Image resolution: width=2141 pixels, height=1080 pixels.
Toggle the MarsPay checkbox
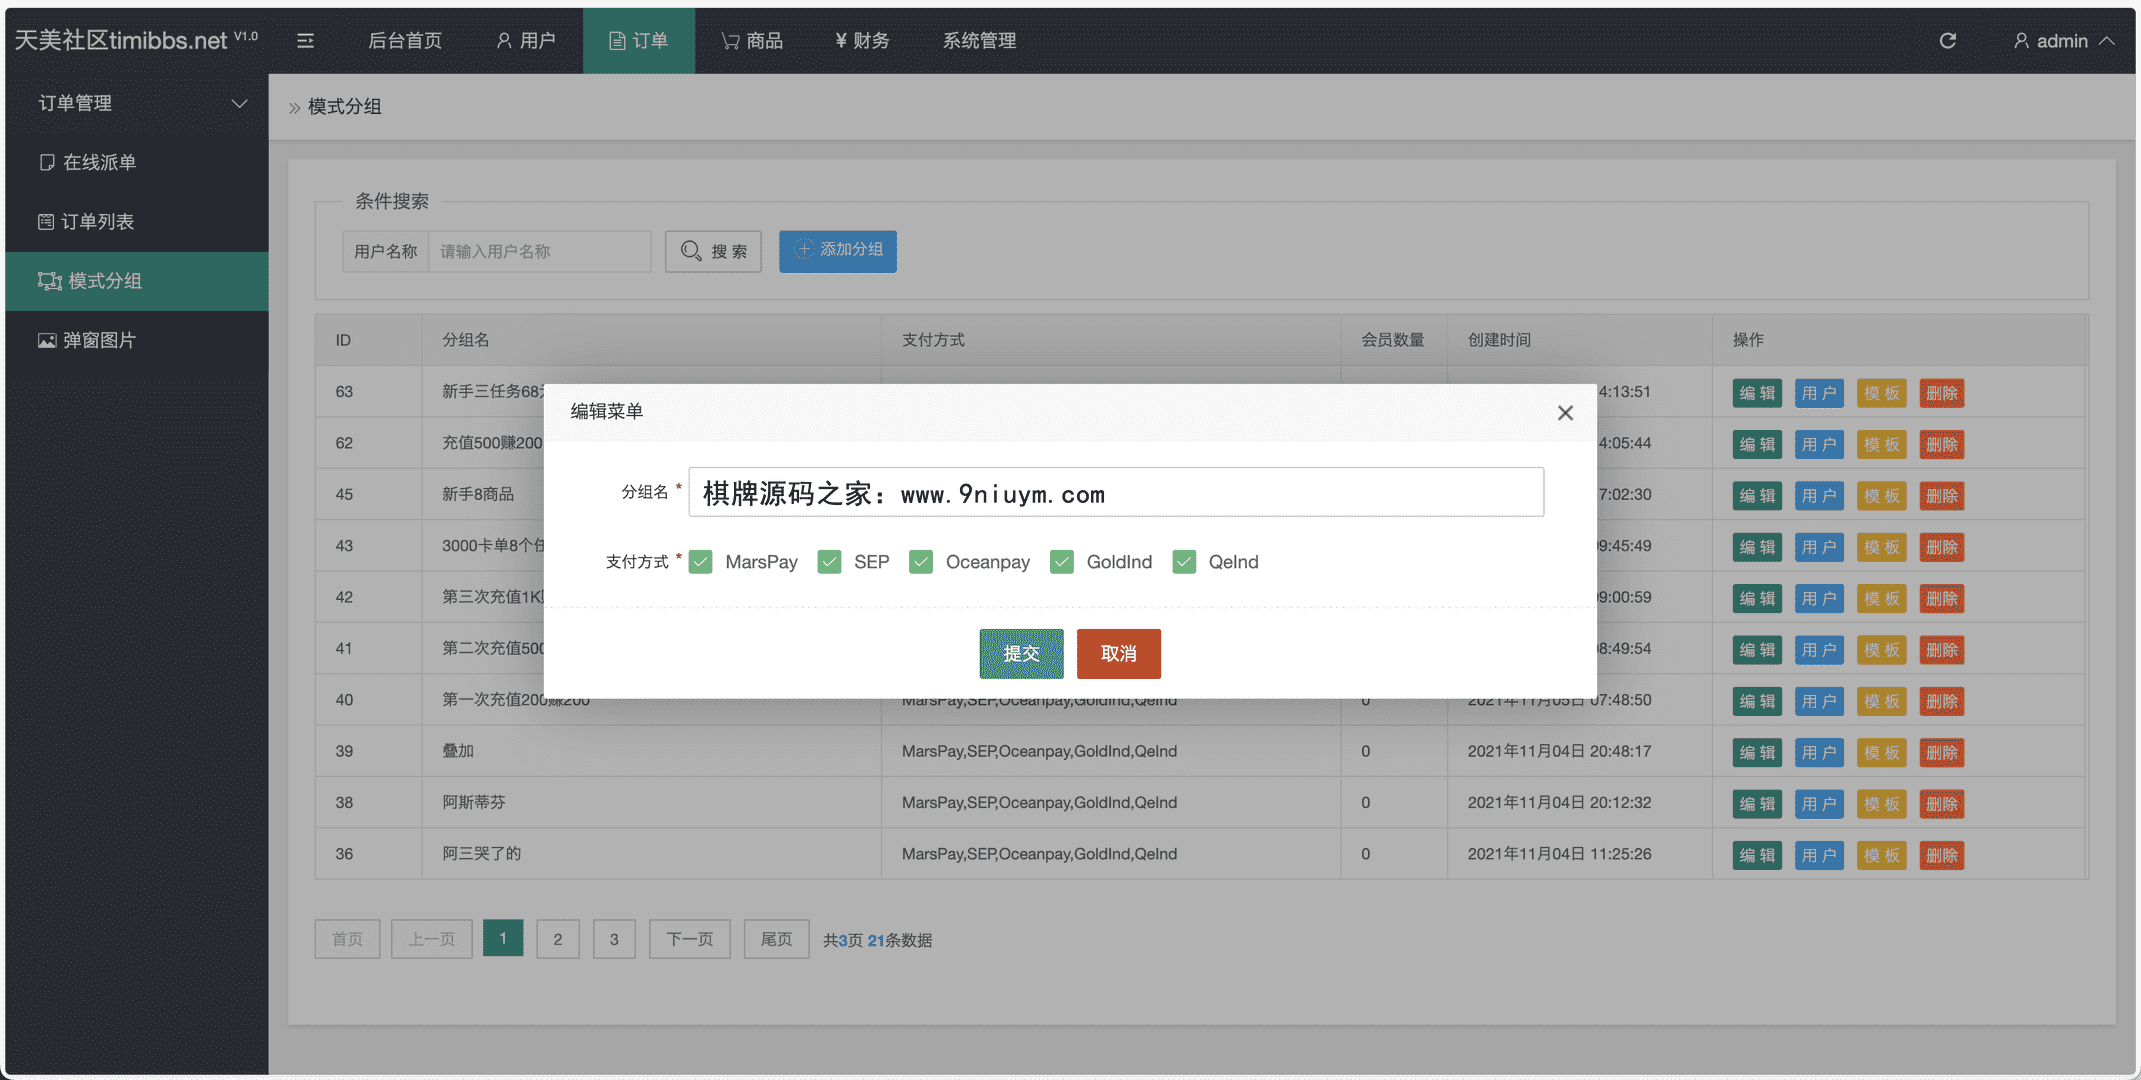tap(701, 562)
